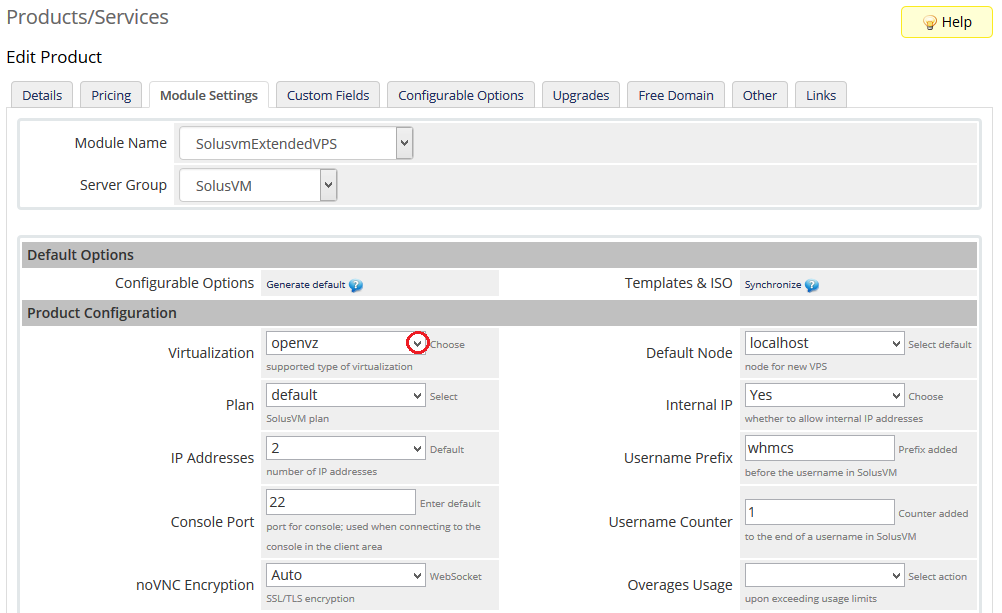This screenshot has height=613, width=1002.
Task: Open the IP Addresses dropdown
Action: (346, 448)
